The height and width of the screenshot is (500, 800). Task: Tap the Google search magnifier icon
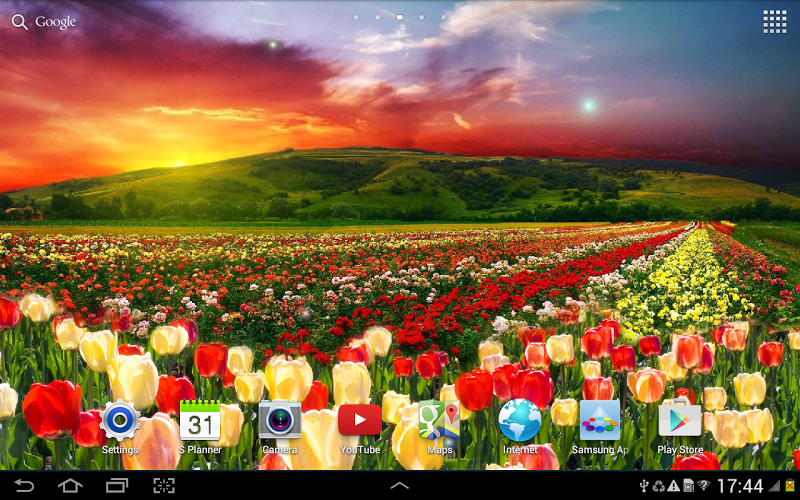point(19,22)
